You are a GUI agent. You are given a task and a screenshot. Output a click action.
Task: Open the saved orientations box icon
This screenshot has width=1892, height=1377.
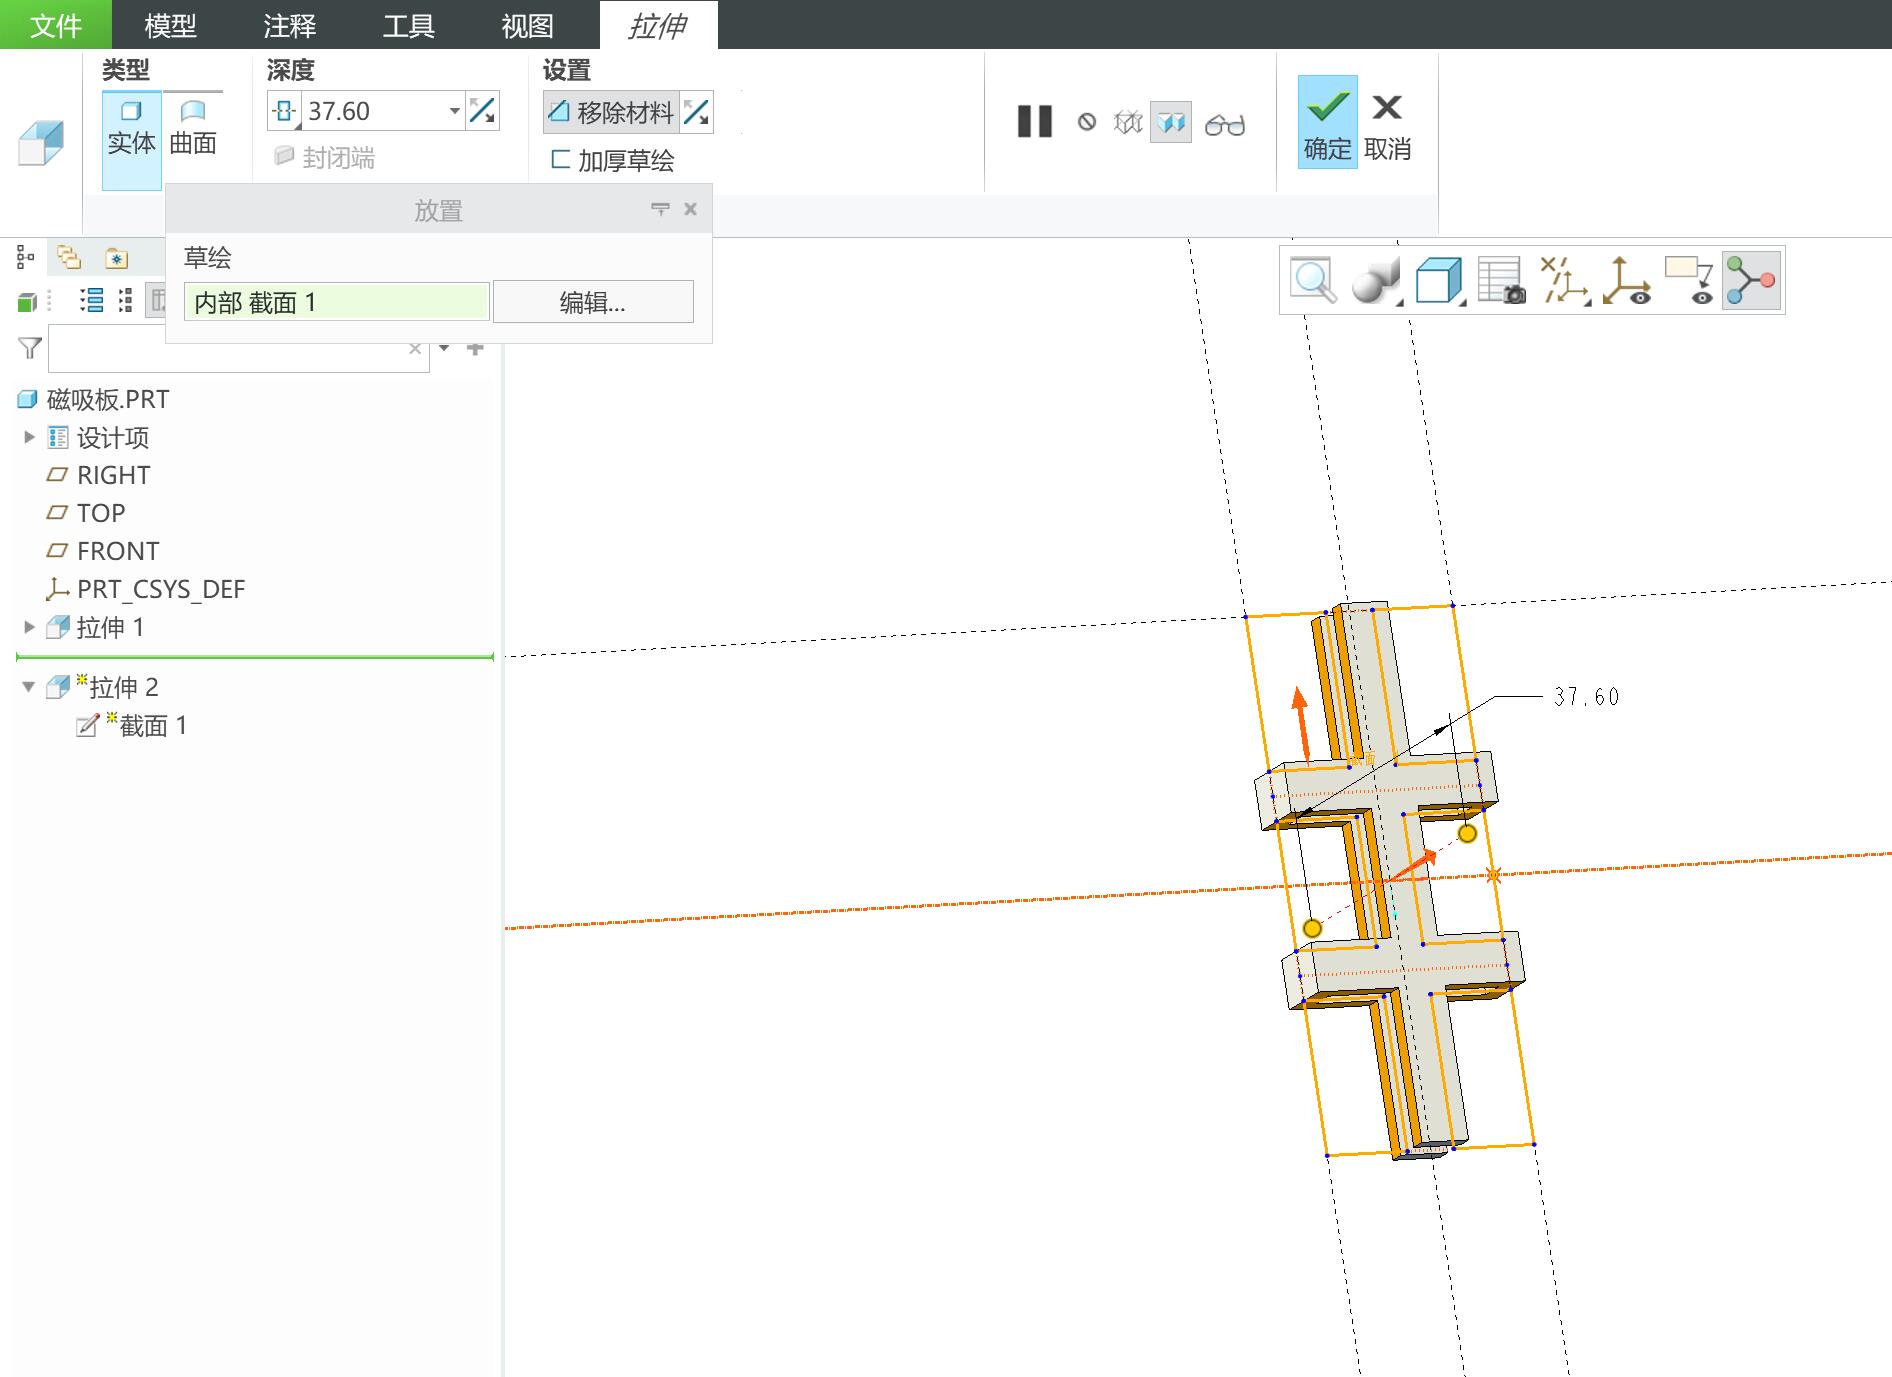click(x=1439, y=280)
